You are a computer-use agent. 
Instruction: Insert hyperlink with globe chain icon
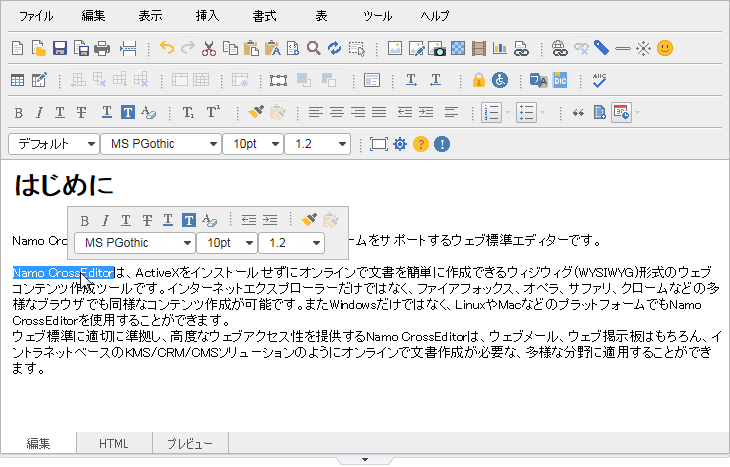[x=559, y=48]
